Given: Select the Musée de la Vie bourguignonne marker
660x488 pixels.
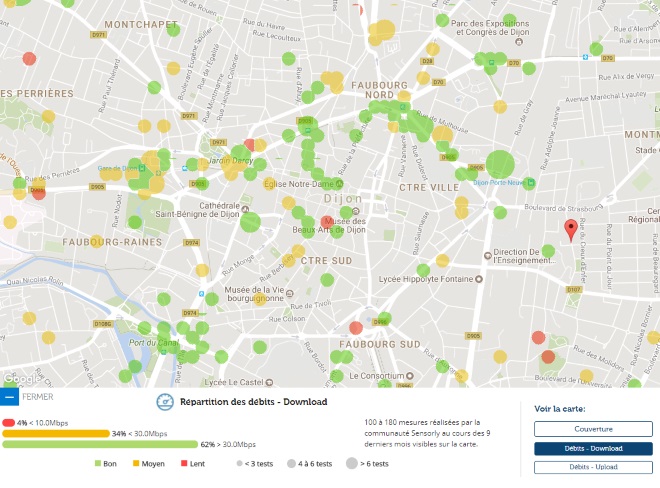Looking at the screenshot, I should tap(289, 293).
